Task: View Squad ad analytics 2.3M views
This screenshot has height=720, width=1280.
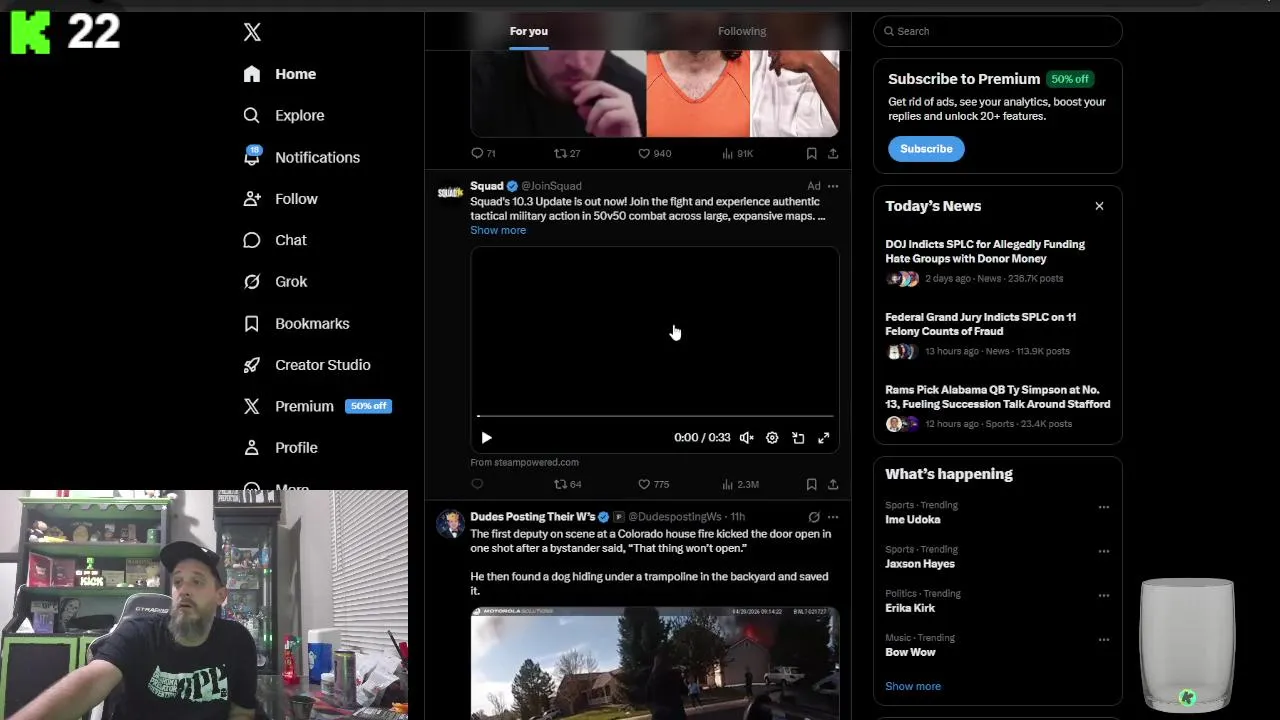Action: (x=740, y=484)
